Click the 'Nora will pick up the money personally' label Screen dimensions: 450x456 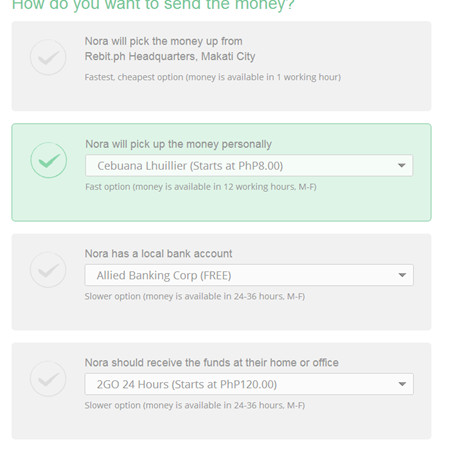click(x=178, y=144)
